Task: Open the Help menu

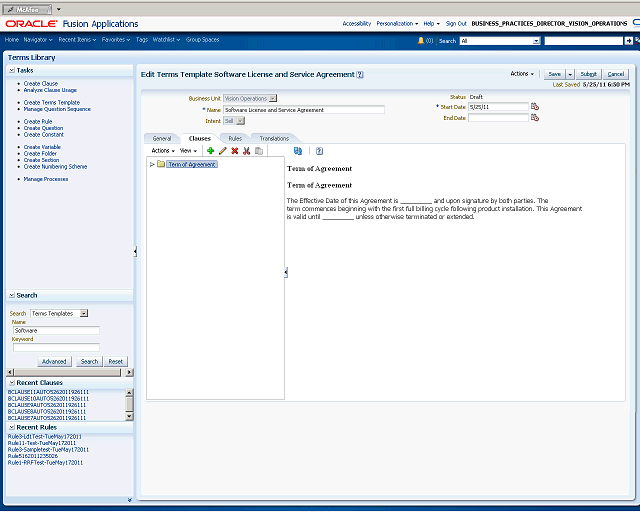Action: tap(431, 24)
